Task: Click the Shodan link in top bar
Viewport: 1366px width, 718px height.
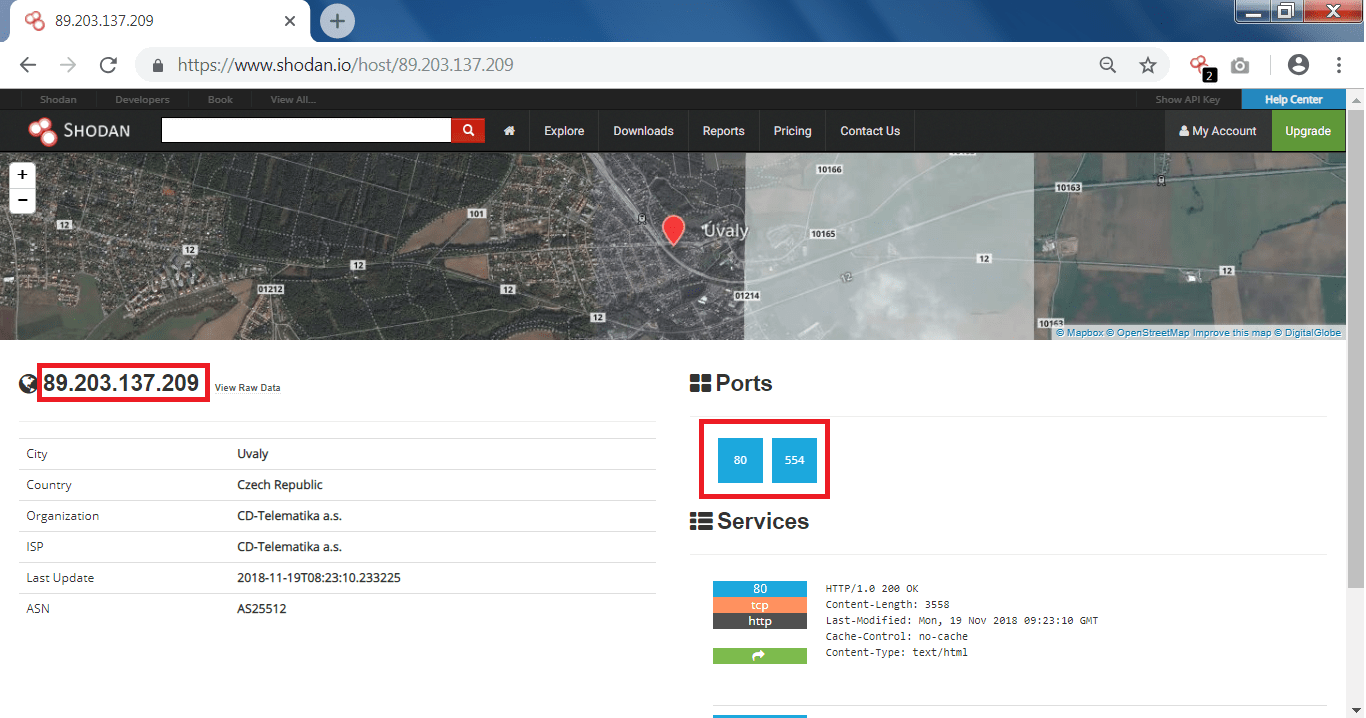Action: coord(58,100)
